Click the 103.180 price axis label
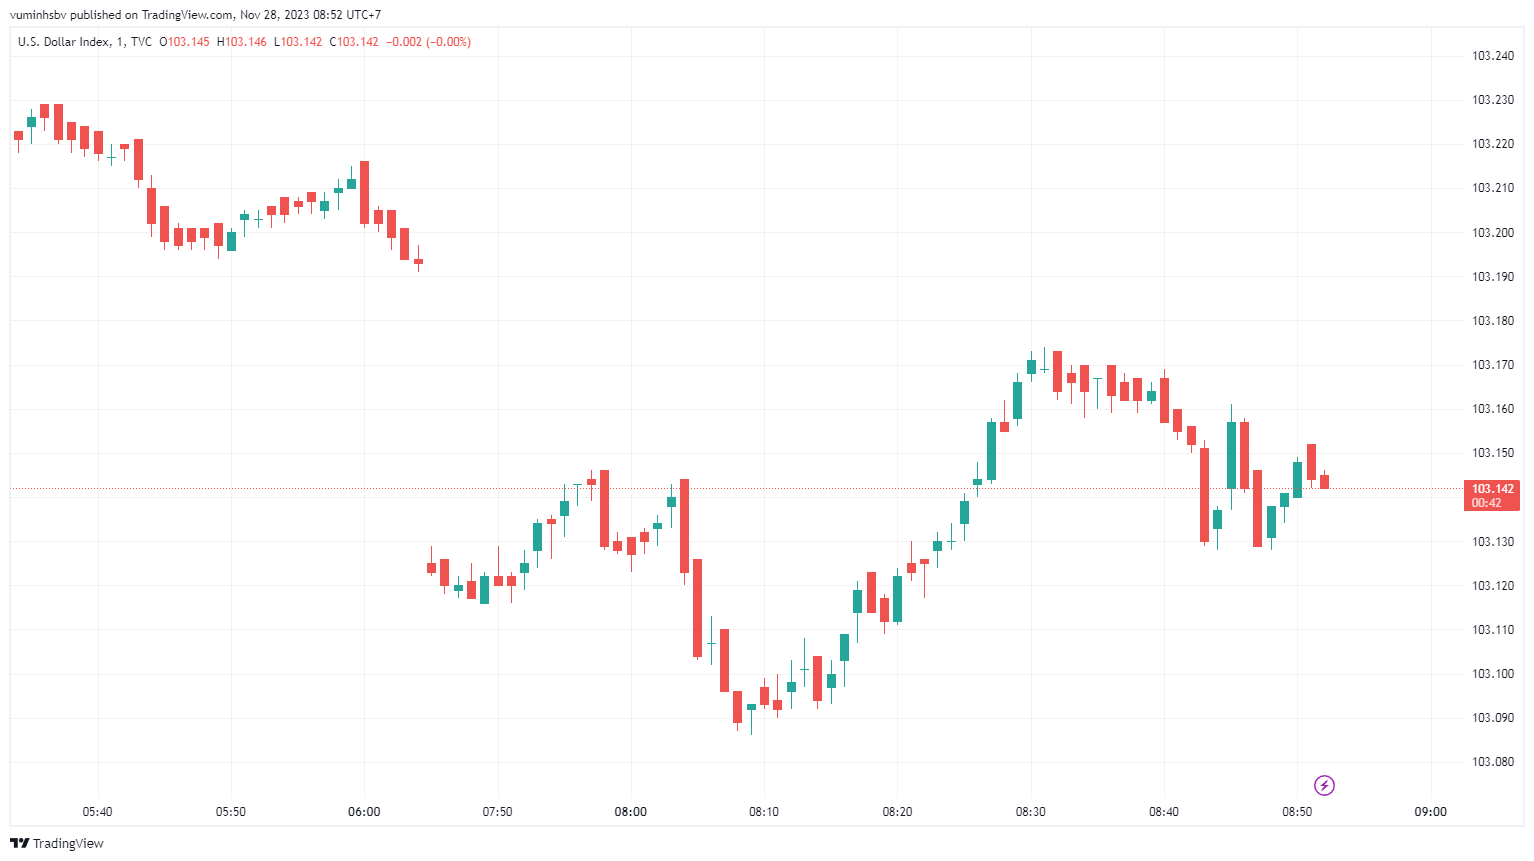Image resolution: width=1534 pixels, height=861 pixels. click(x=1493, y=321)
